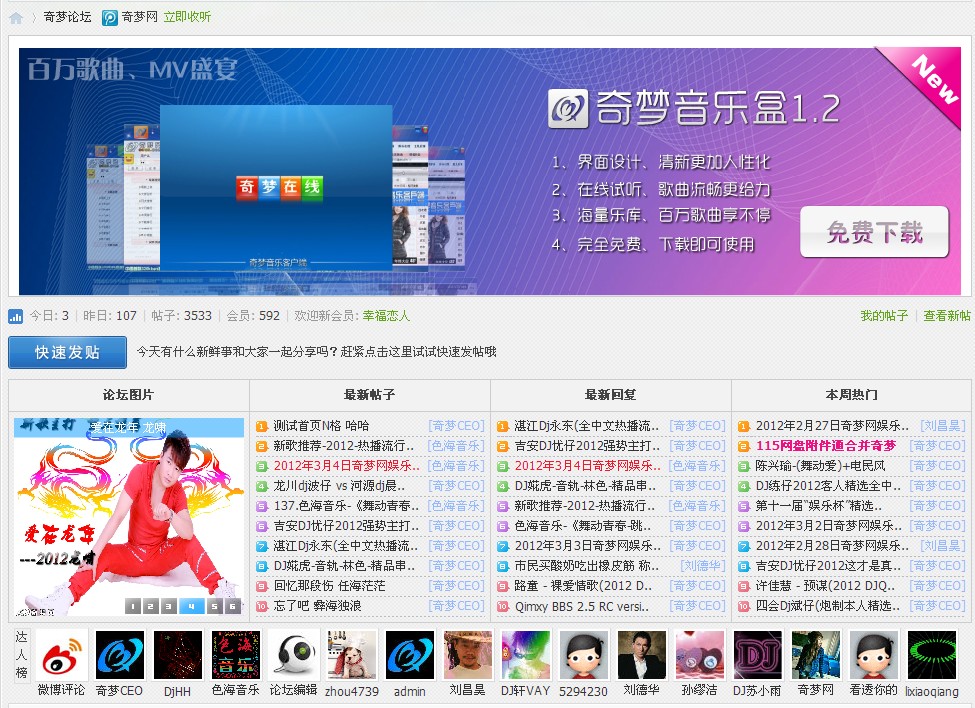975x708 pixels.
Task: Open 微博评论 Weibo avatar
Action: (62, 655)
